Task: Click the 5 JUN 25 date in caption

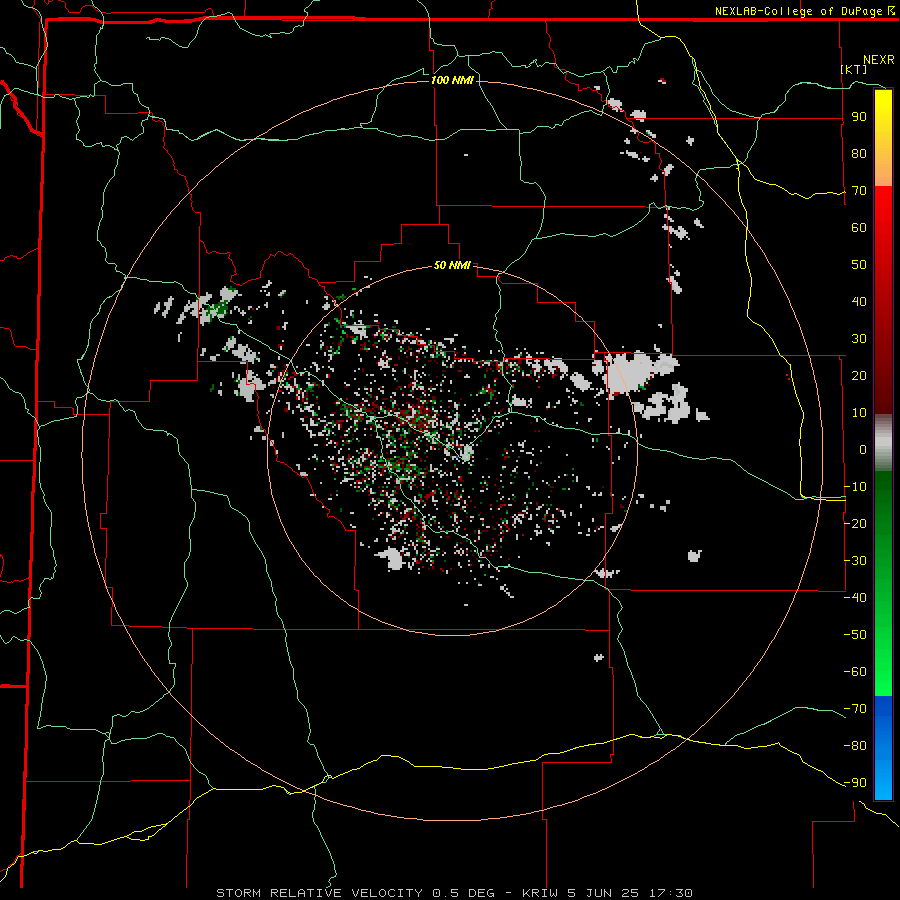Action: tap(603, 893)
